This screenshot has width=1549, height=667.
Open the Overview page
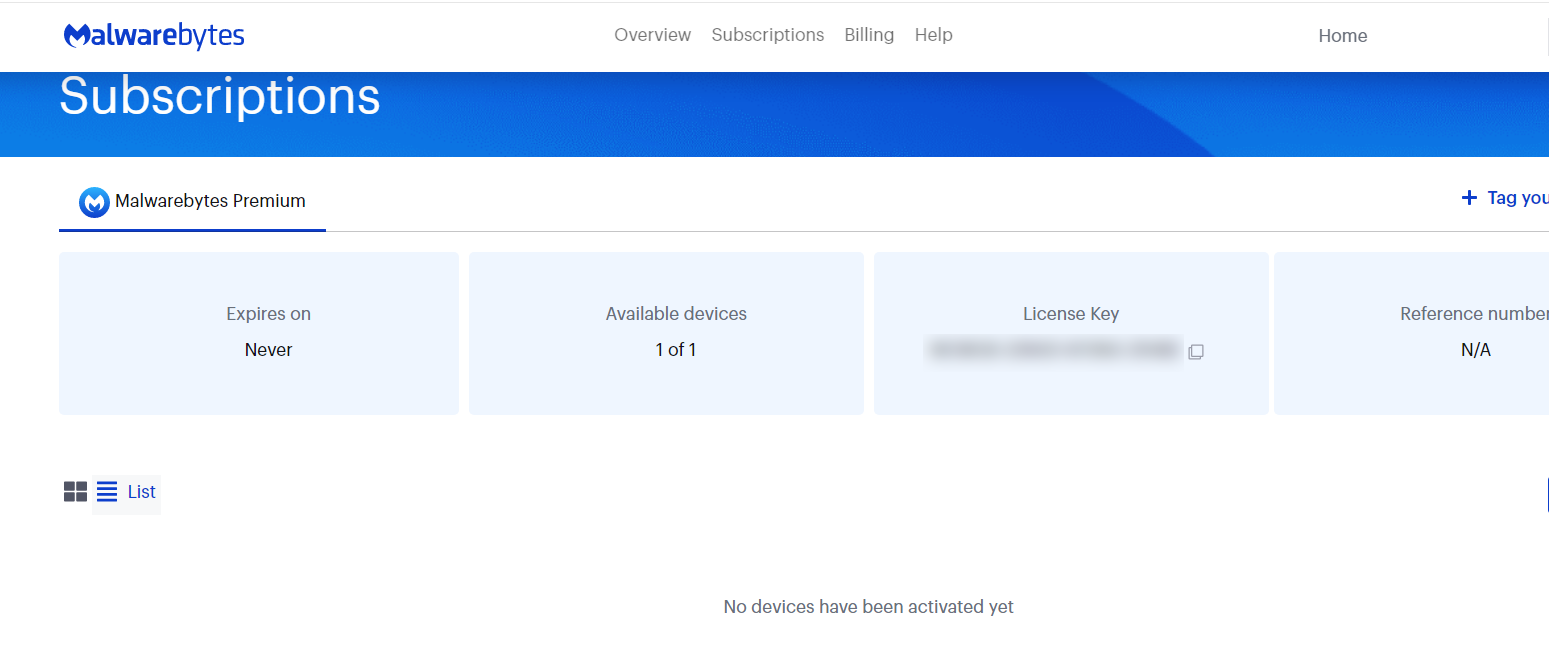pos(652,35)
